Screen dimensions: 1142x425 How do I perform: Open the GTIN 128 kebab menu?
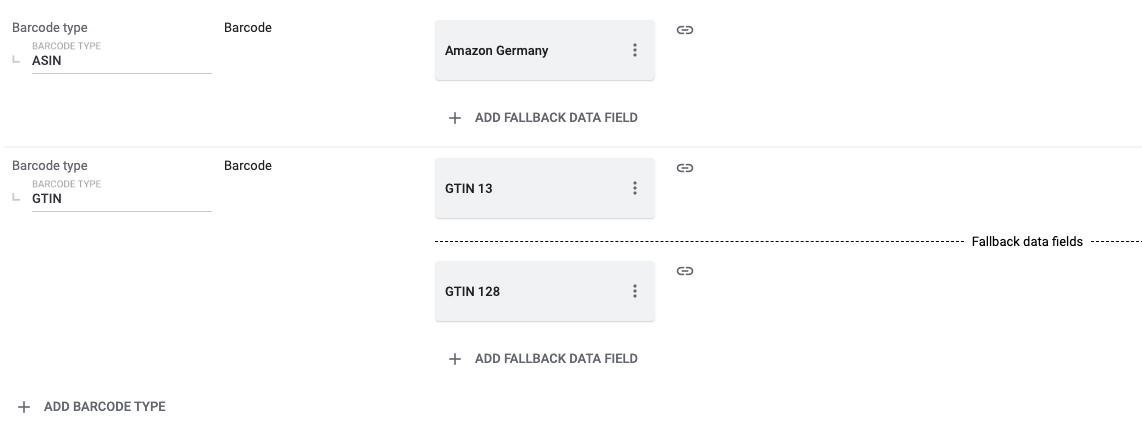[x=634, y=291]
